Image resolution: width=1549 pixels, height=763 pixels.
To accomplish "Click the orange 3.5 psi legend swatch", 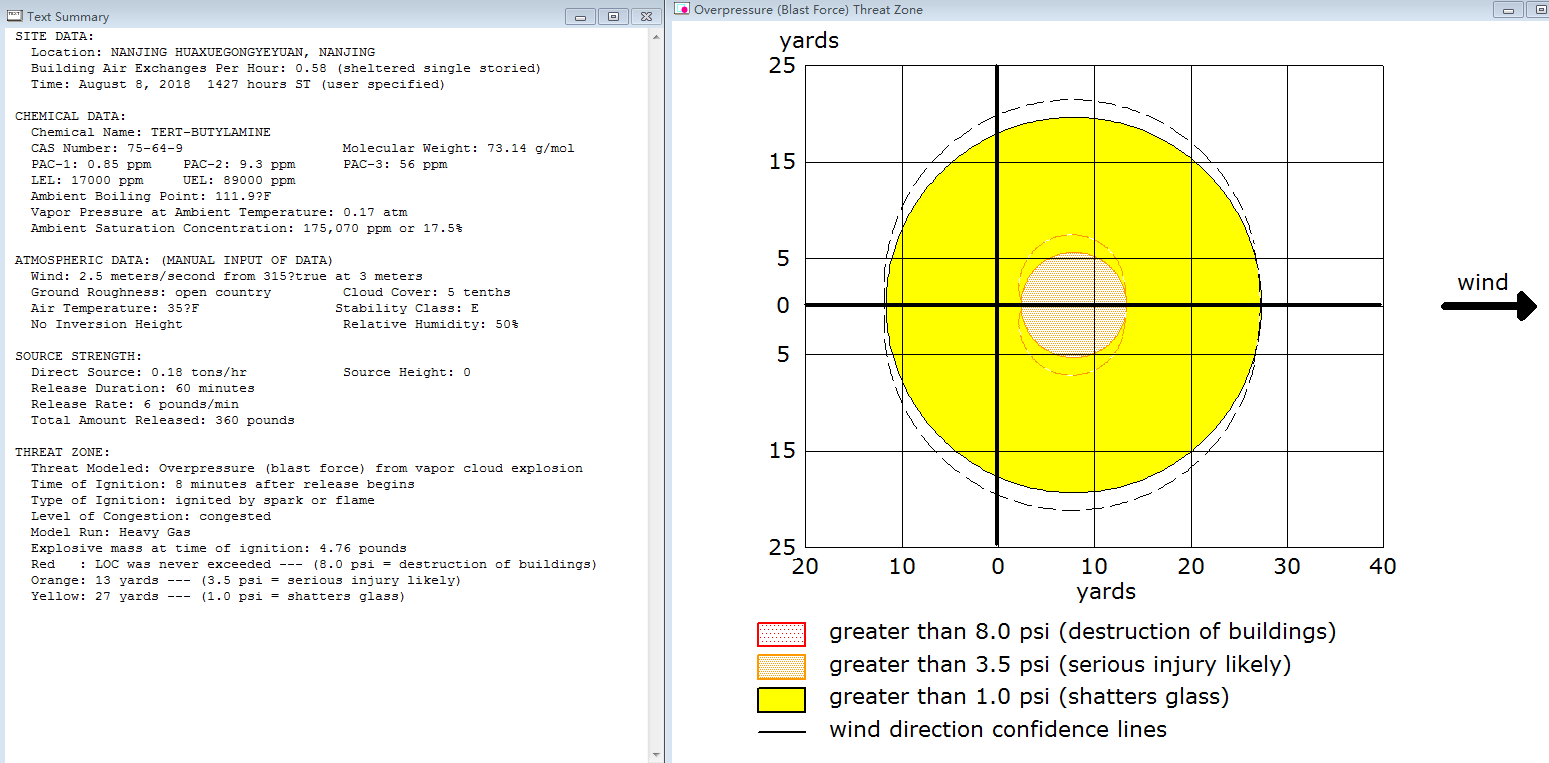I will point(781,665).
